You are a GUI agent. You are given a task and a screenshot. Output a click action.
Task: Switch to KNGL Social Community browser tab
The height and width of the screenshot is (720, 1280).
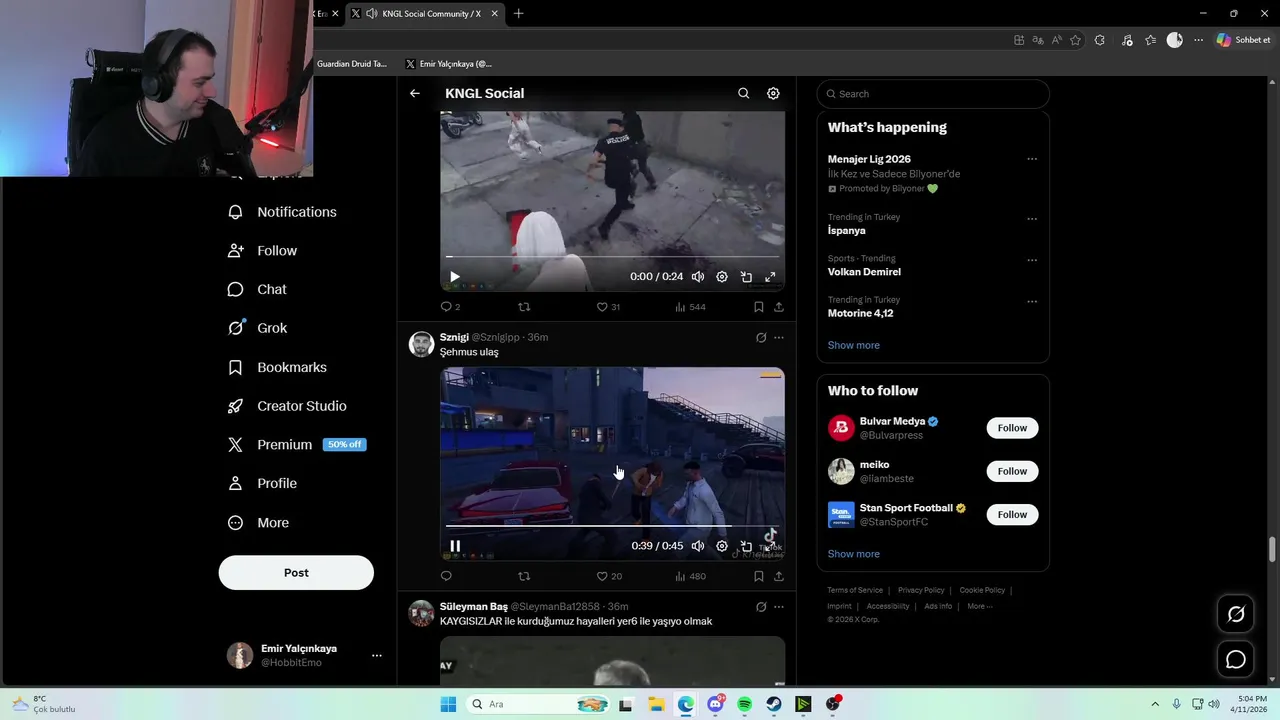click(x=424, y=14)
